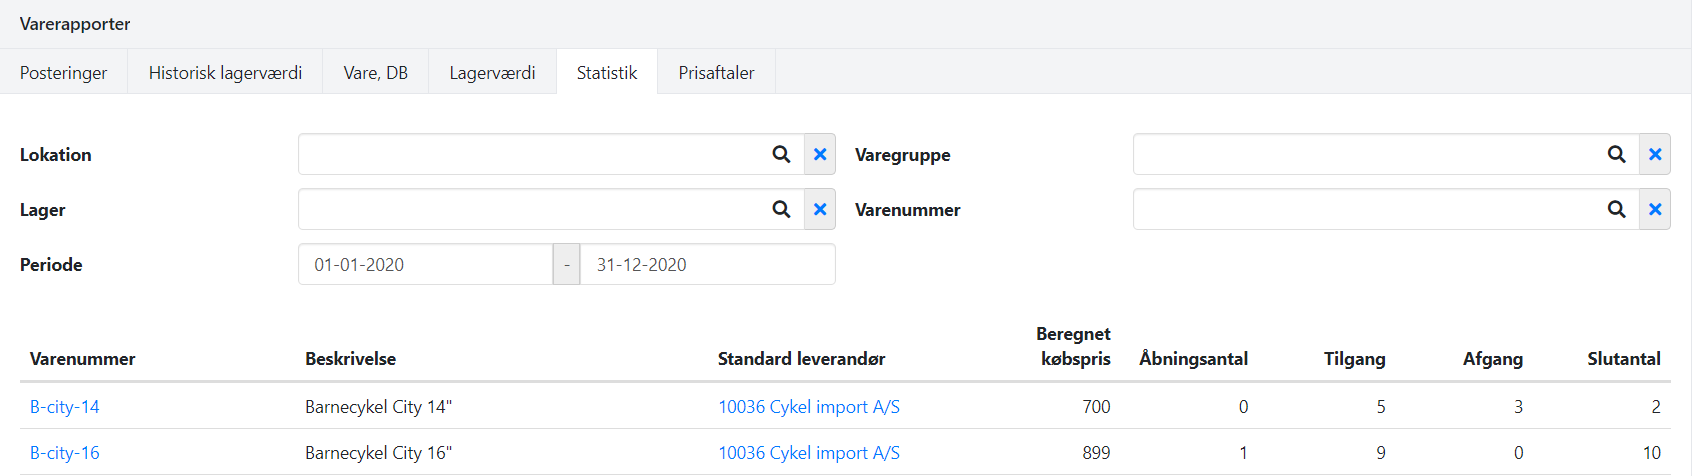Clear the Lager field with X icon
Image resolution: width=1696 pixels, height=476 pixels.
[820, 209]
